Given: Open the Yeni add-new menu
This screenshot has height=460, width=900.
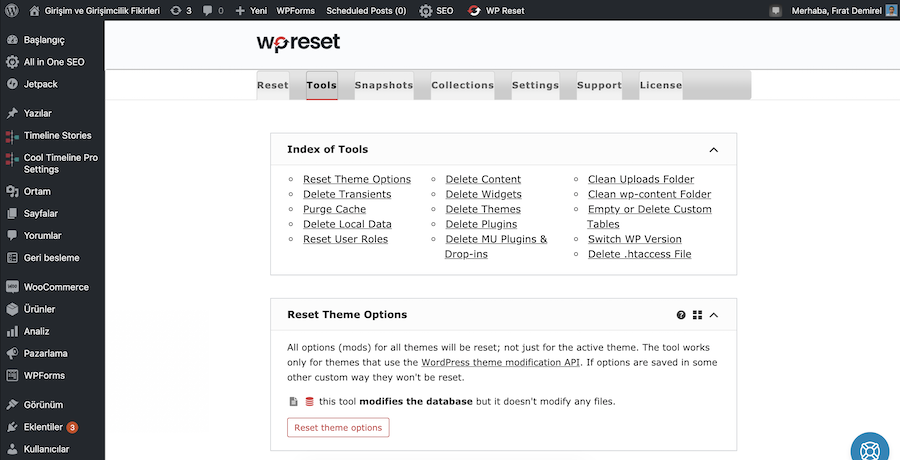Looking at the screenshot, I should 251,10.
